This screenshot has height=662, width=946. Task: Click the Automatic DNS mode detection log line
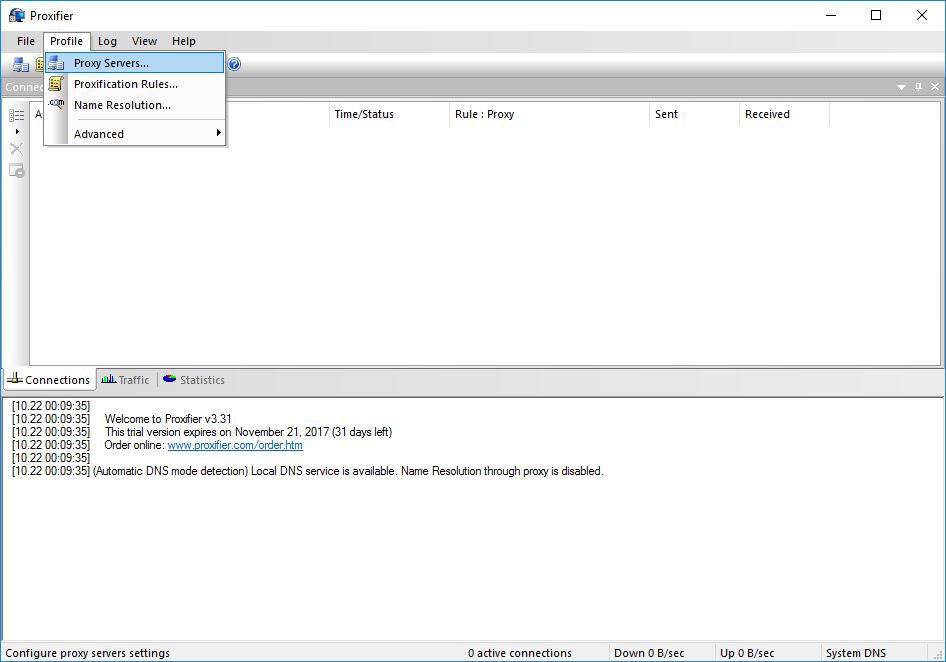click(x=348, y=471)
